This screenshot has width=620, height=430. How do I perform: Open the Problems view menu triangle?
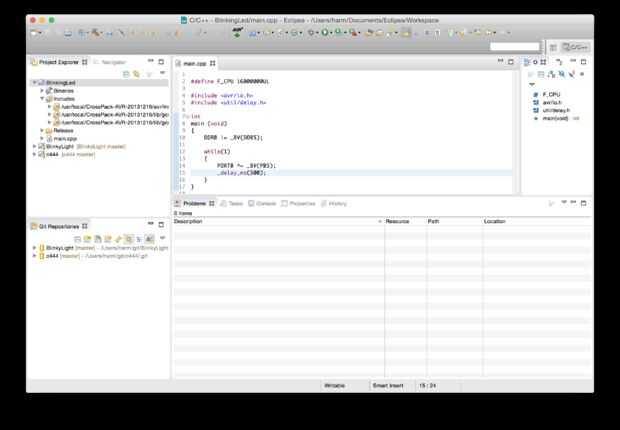coord(564,203)
